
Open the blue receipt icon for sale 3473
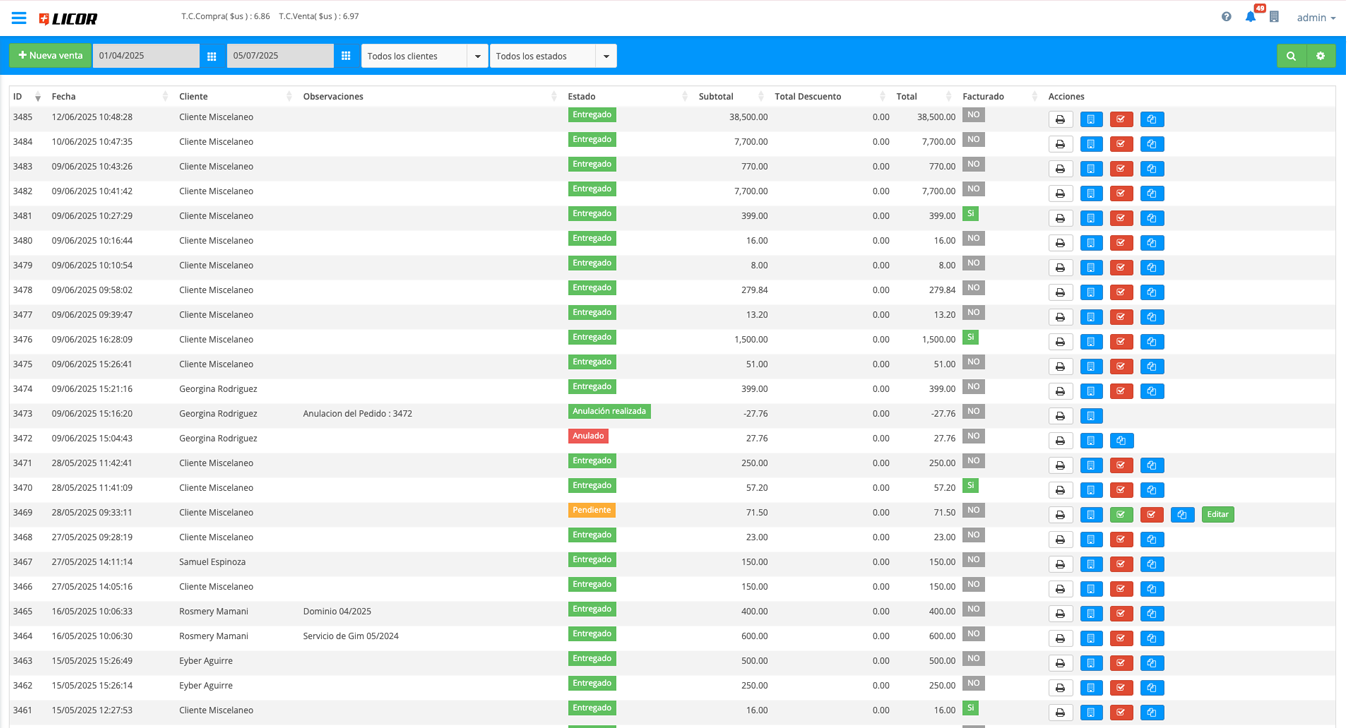click(1091, 416)
